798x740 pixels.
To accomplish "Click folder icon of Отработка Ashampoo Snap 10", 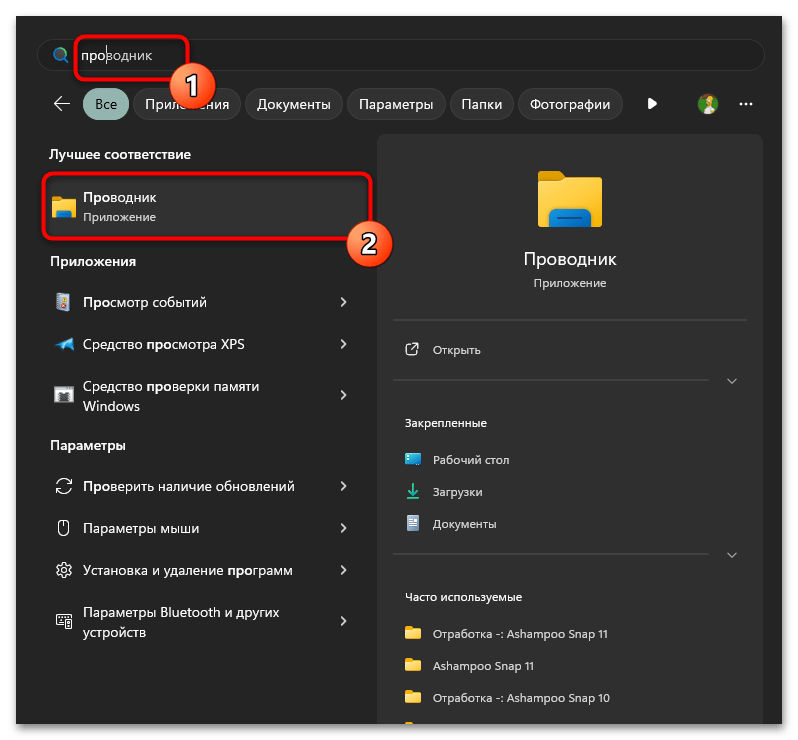I will [413, 697].
